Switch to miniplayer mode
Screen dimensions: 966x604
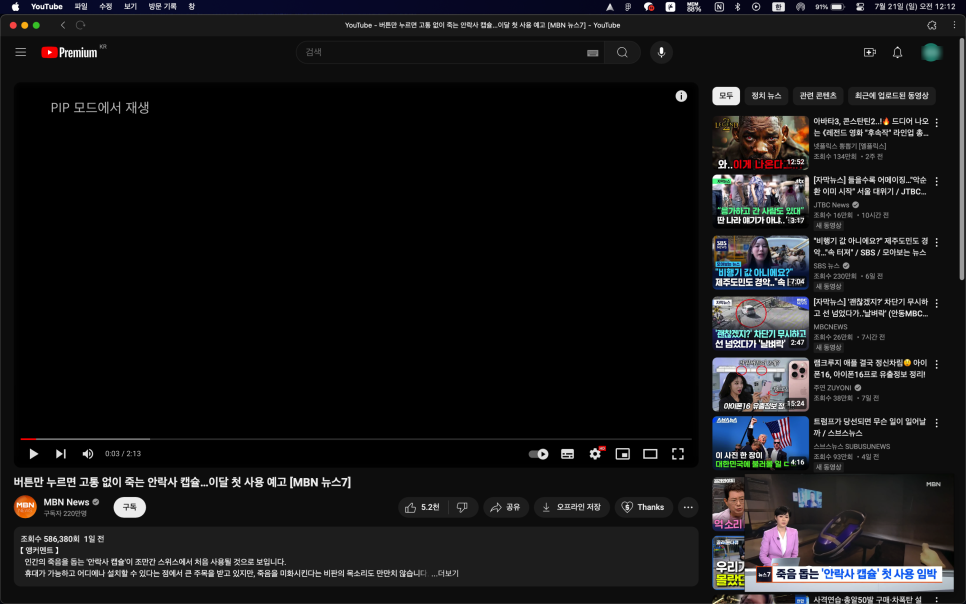coord(623,454)
